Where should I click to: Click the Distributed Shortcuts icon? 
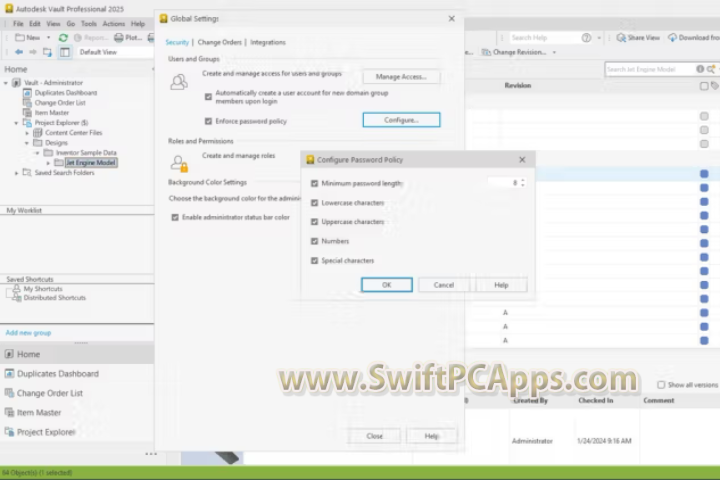point(17,298)
